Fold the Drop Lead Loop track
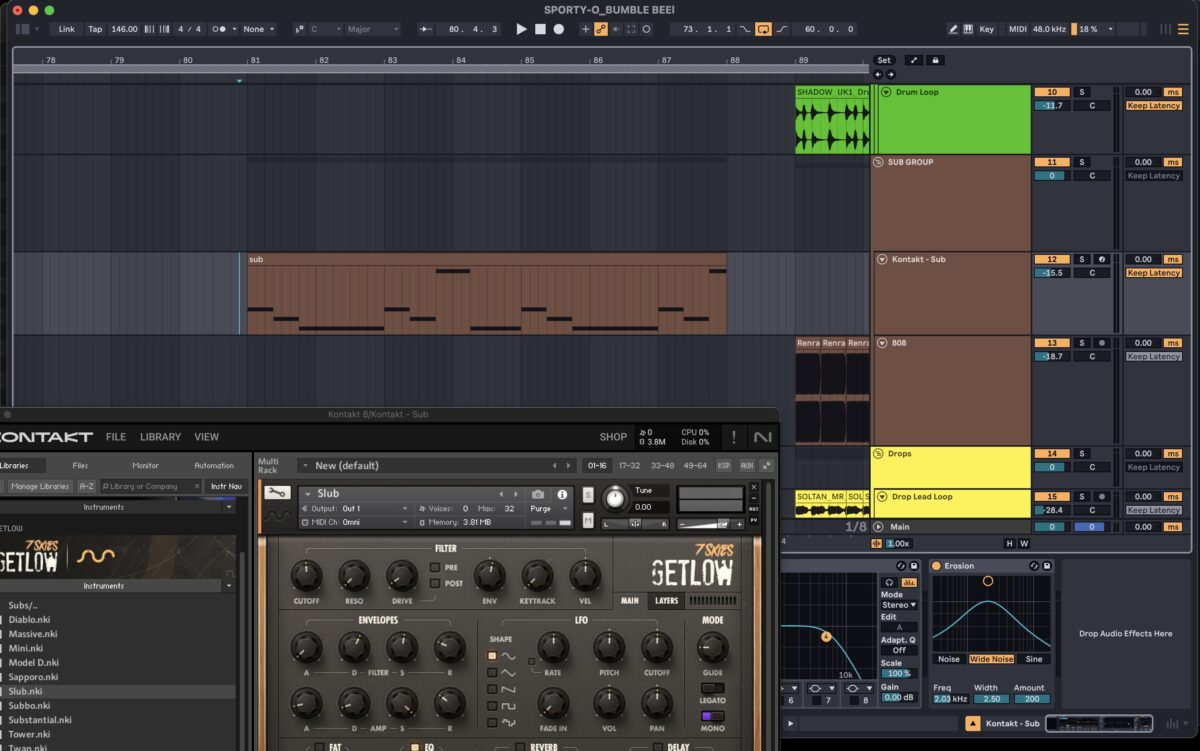 (x=883, y=497)
